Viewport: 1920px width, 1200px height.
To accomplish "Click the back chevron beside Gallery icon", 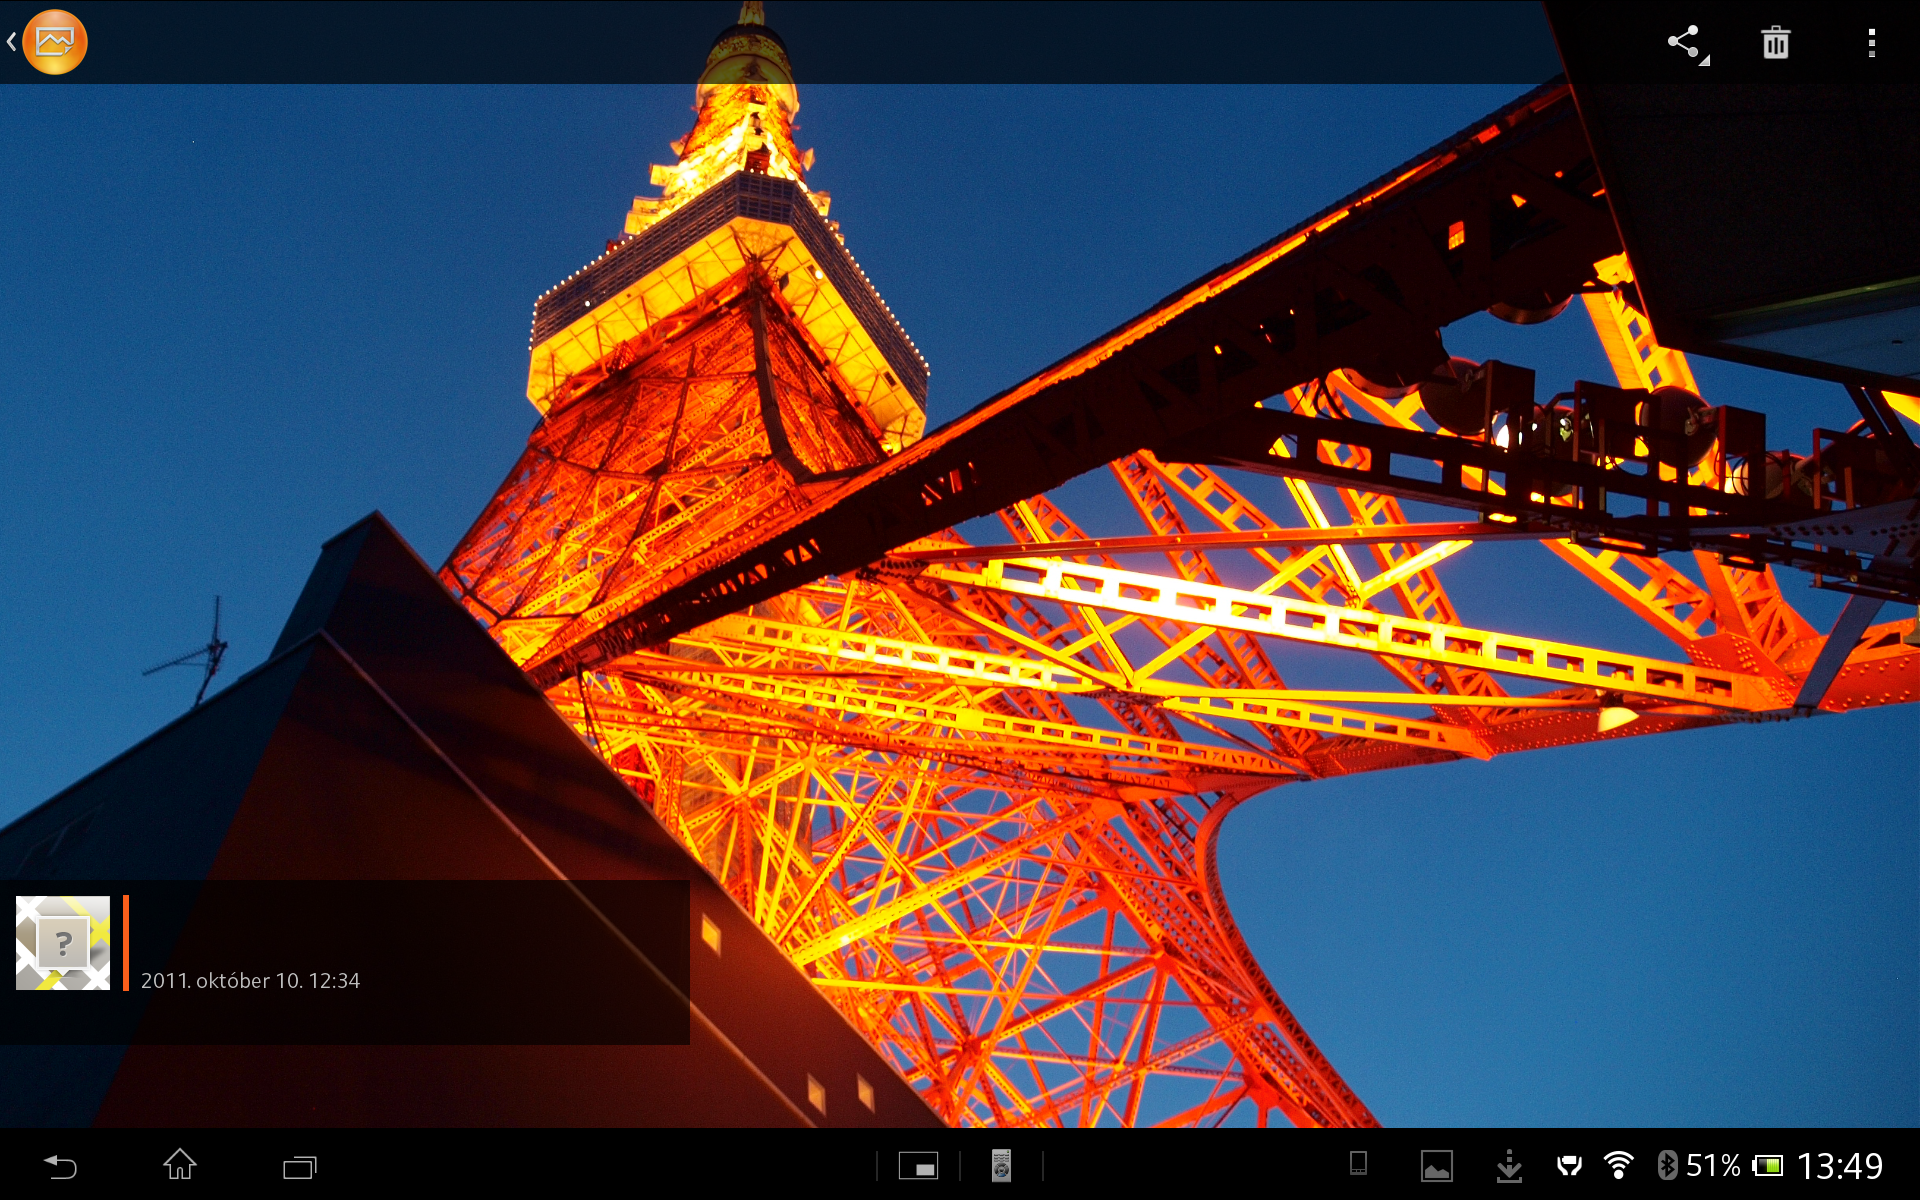I will 11,42.
